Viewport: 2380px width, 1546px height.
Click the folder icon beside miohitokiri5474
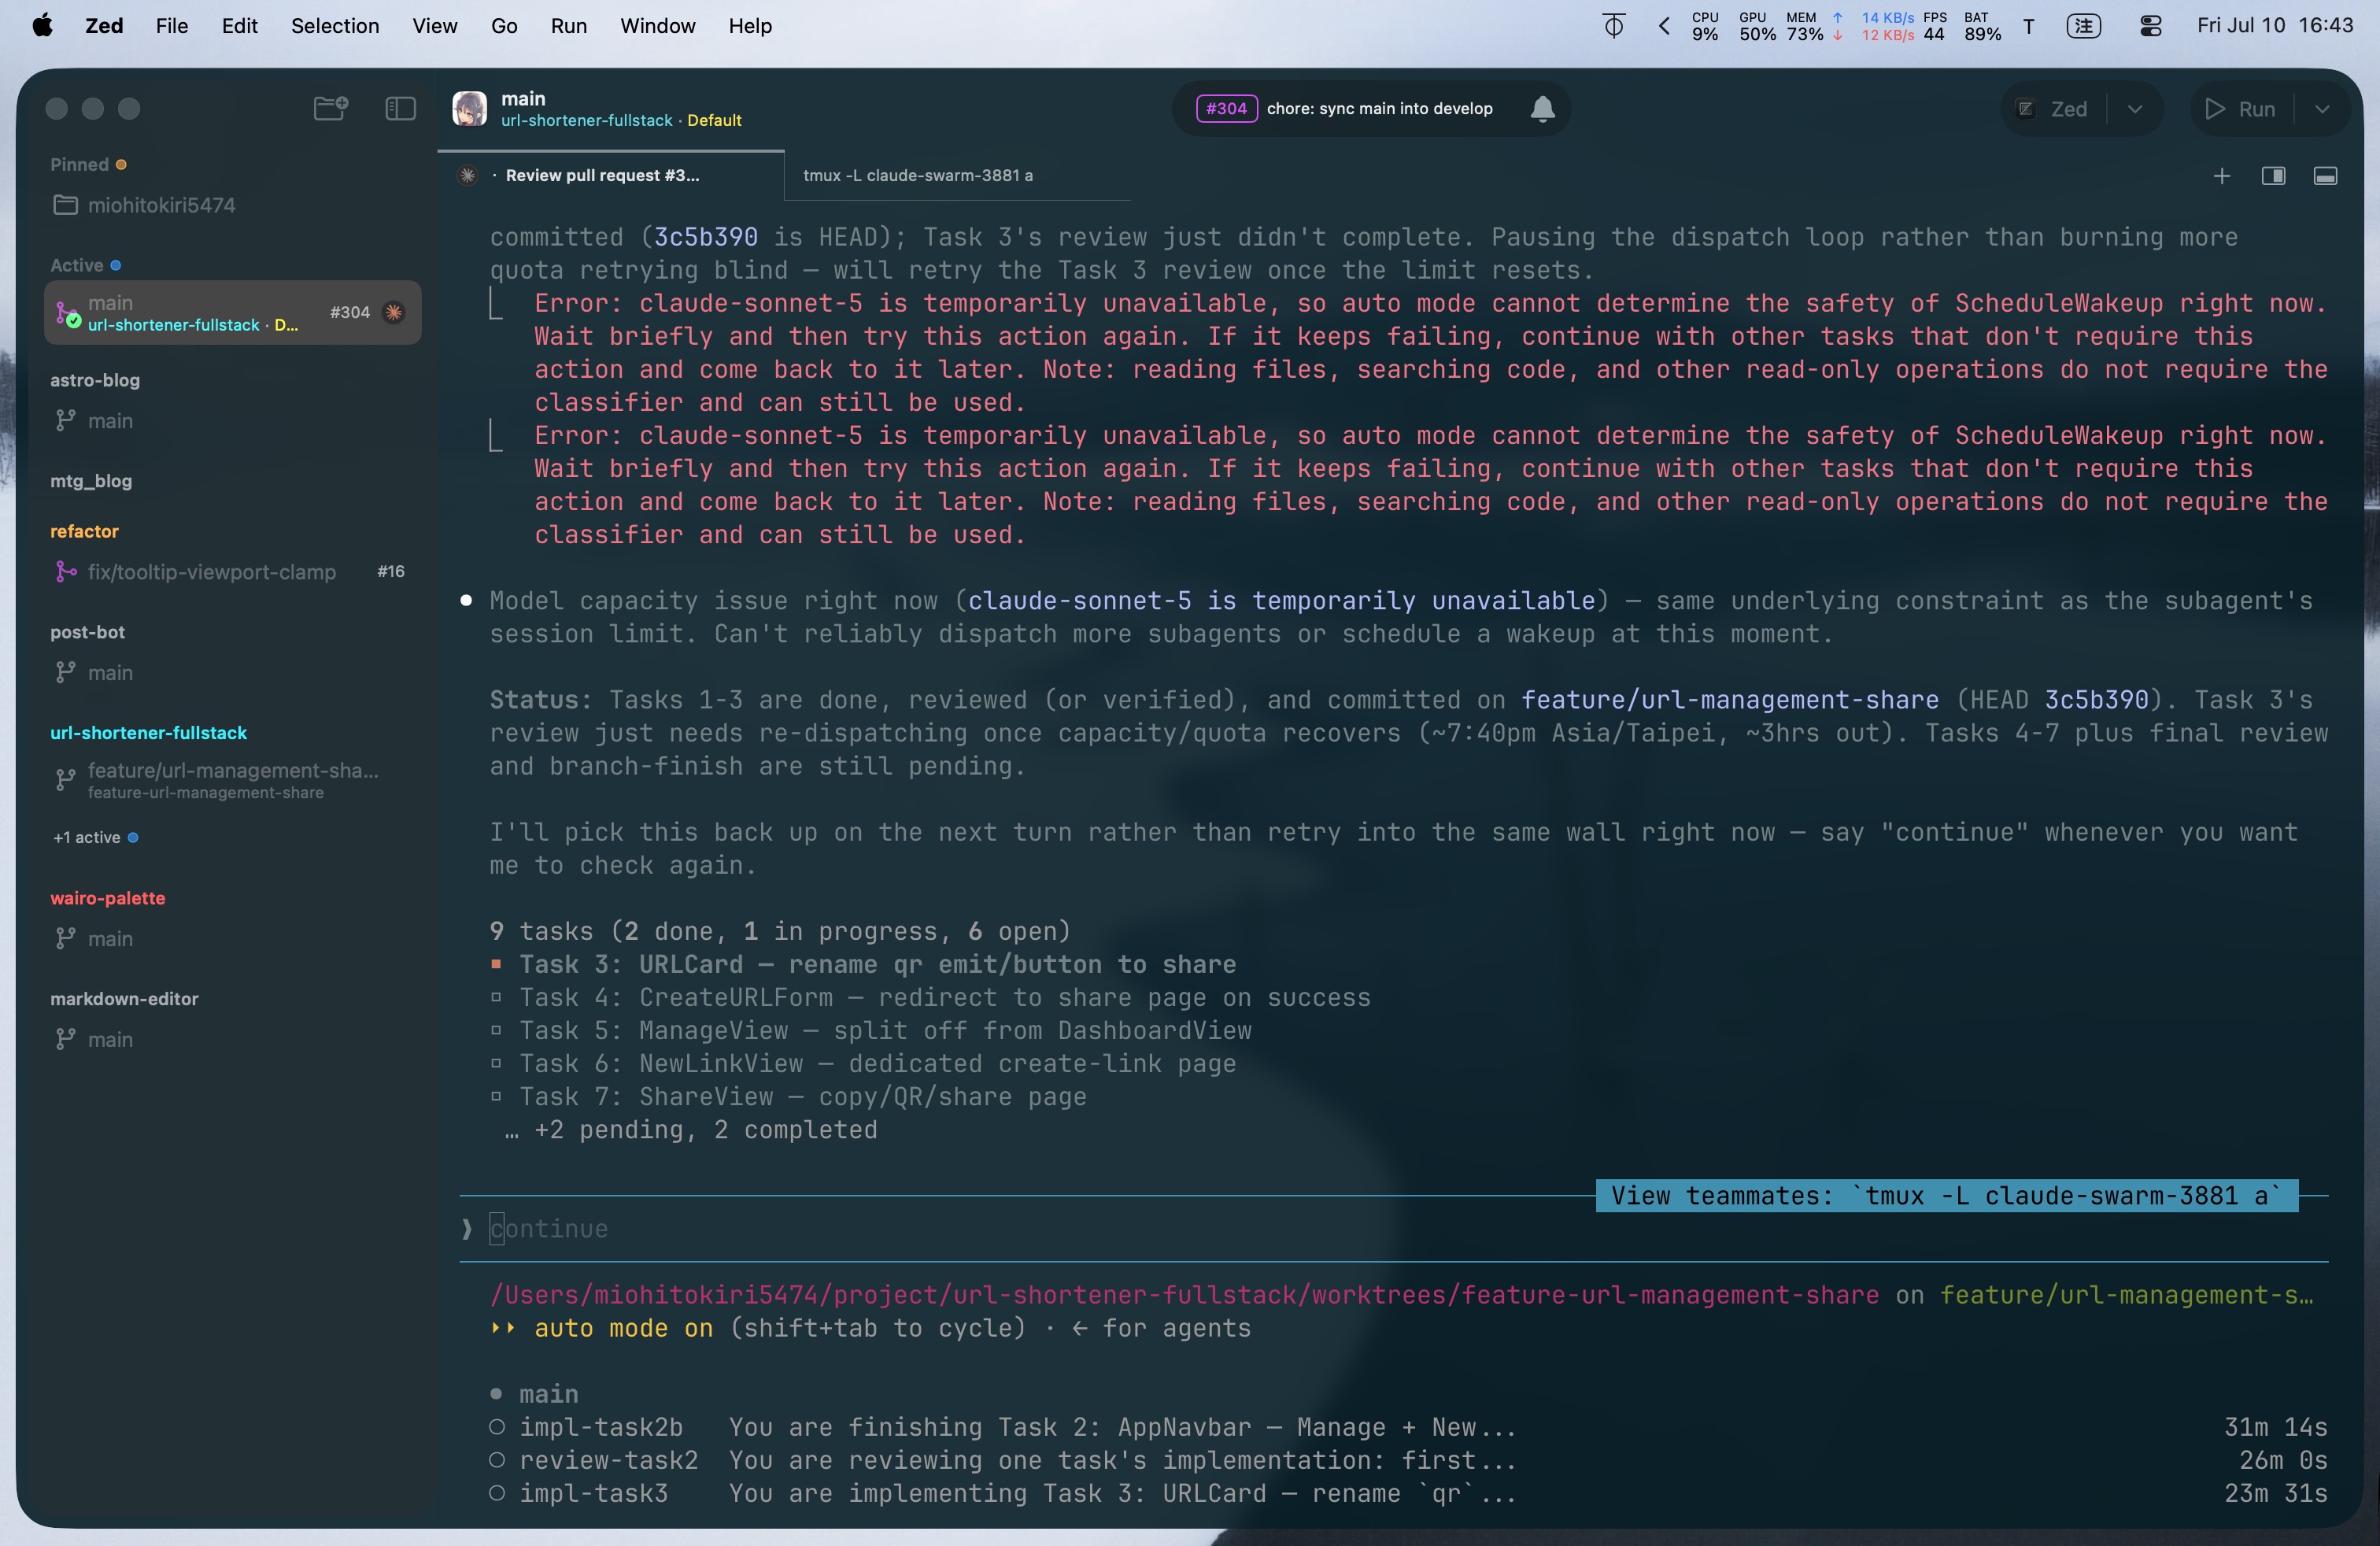(x=65, y=205)
